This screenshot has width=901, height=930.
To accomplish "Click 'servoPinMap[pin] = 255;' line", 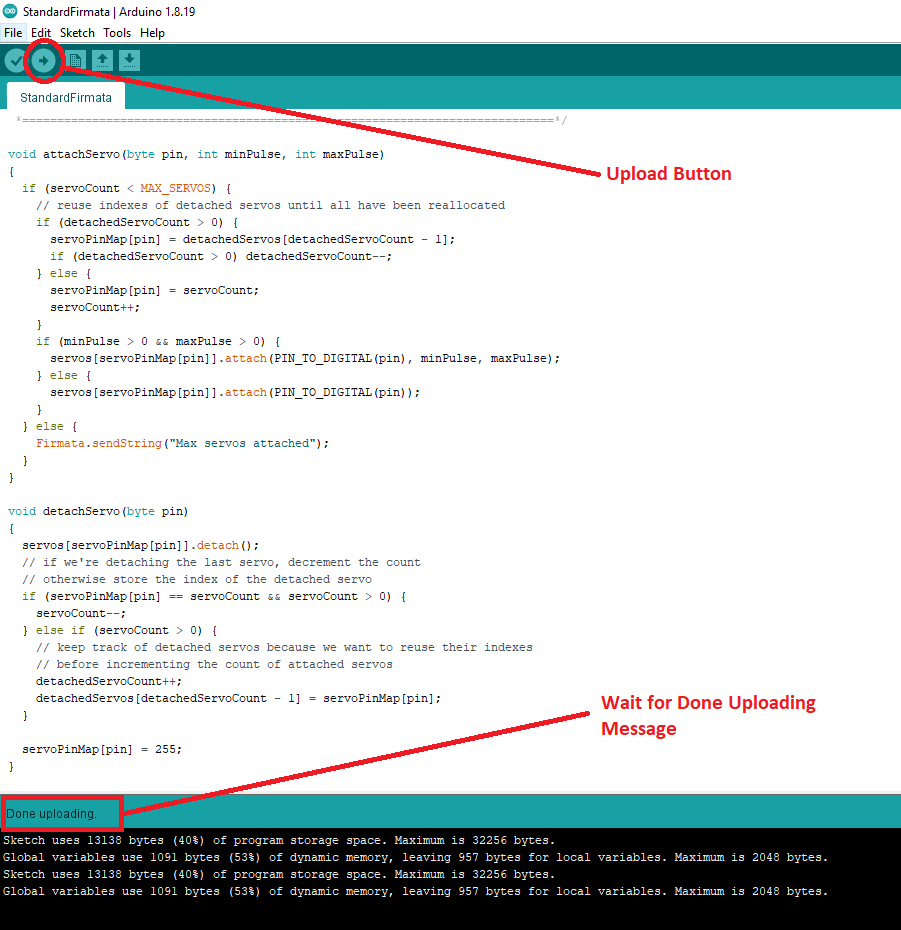I will pyautogui.click(x=102, y=749).
